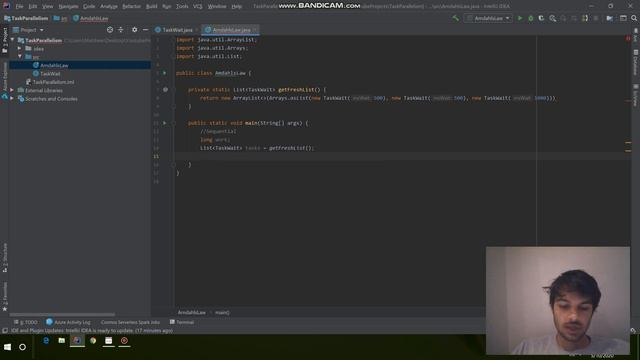Screen dimensions: 640x360
Task: Click AmdahlsLaw in editor breadcrumb bar
Action: (191, 312)
